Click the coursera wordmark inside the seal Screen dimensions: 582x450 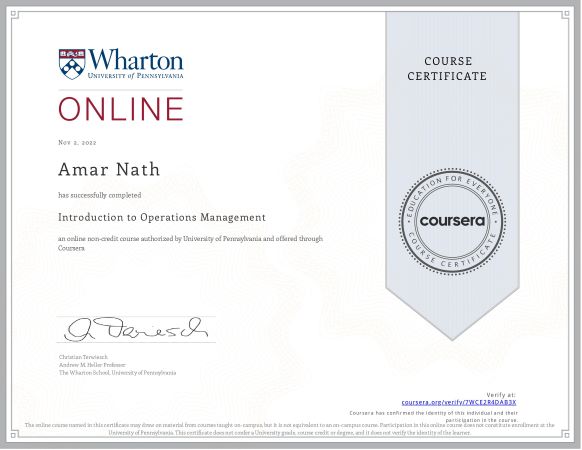tap(452, 221)
